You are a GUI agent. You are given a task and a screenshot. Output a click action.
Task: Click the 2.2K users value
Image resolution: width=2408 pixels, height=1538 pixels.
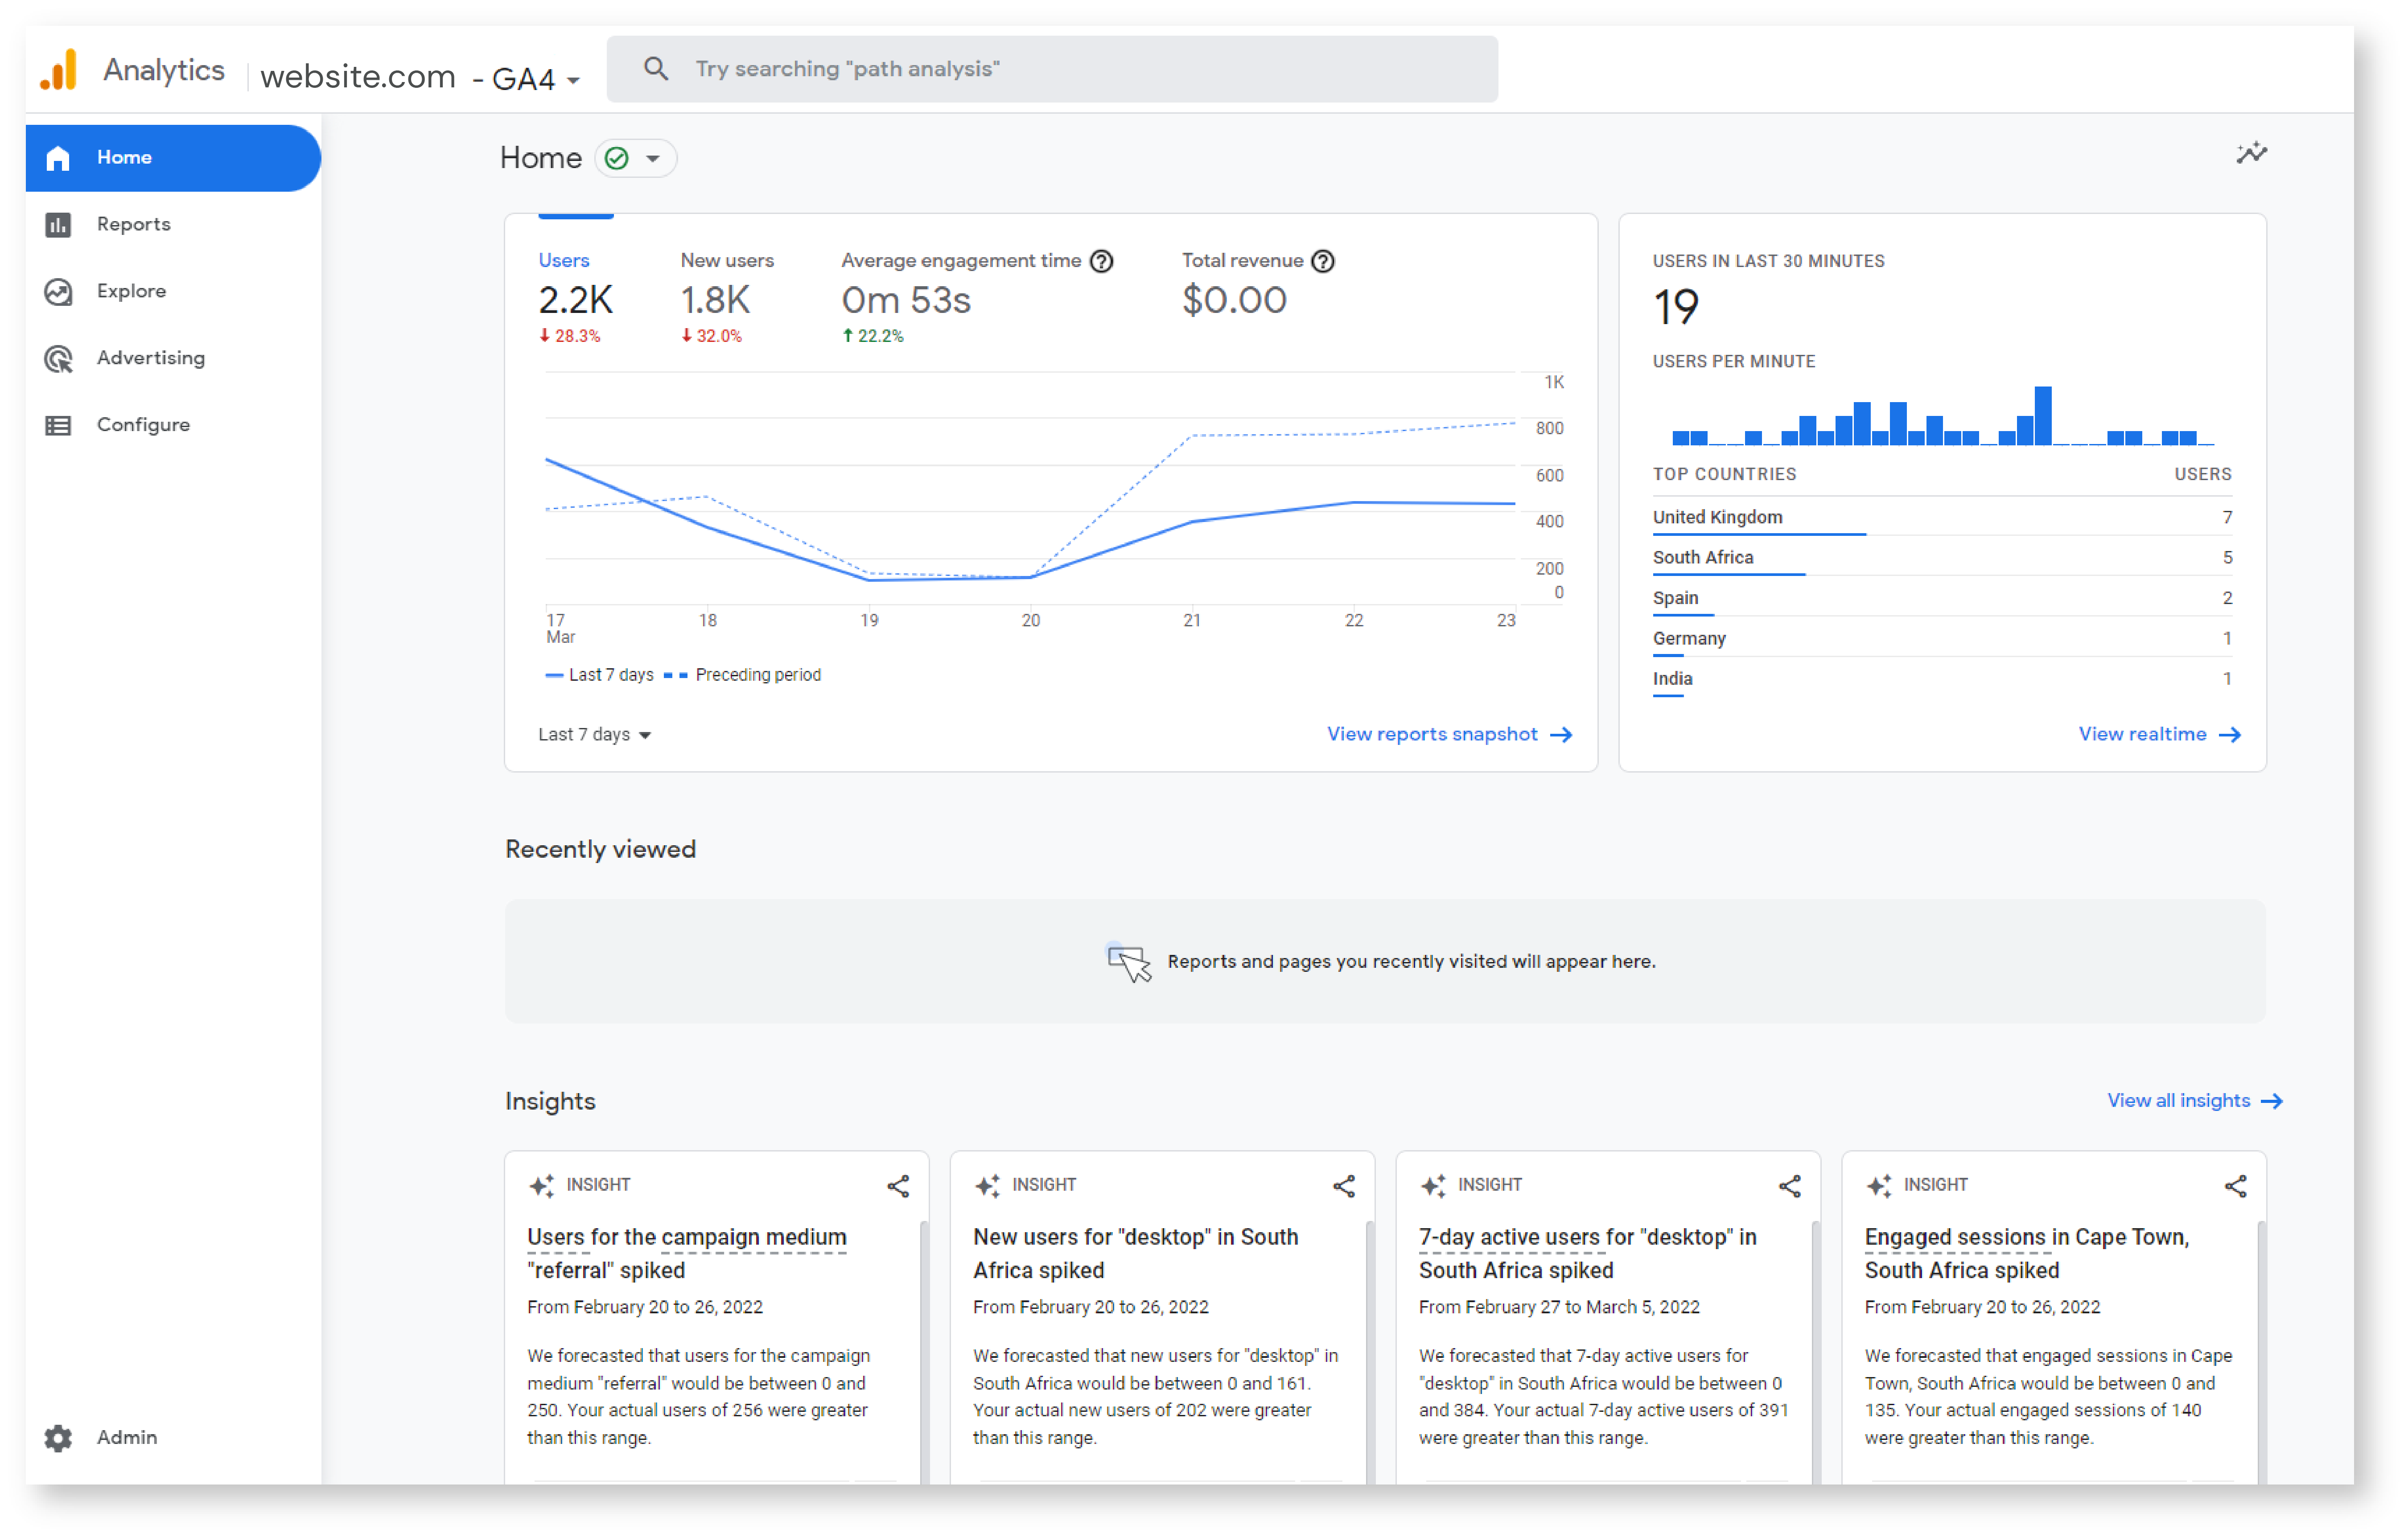click(x=575, y=300)
